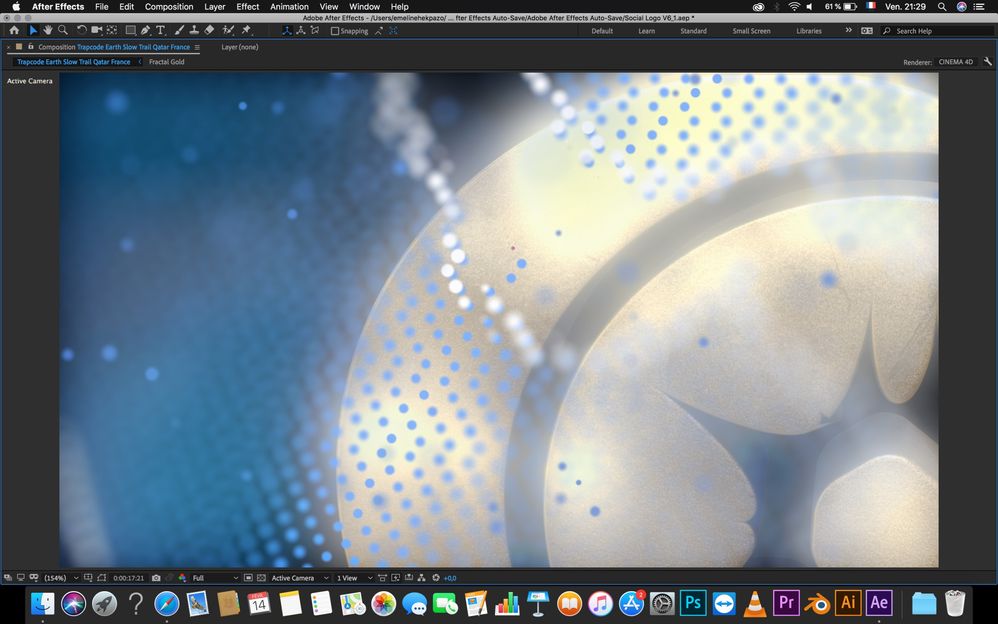
Task: Switch to Libraries workspace
Action: [809, 31]
